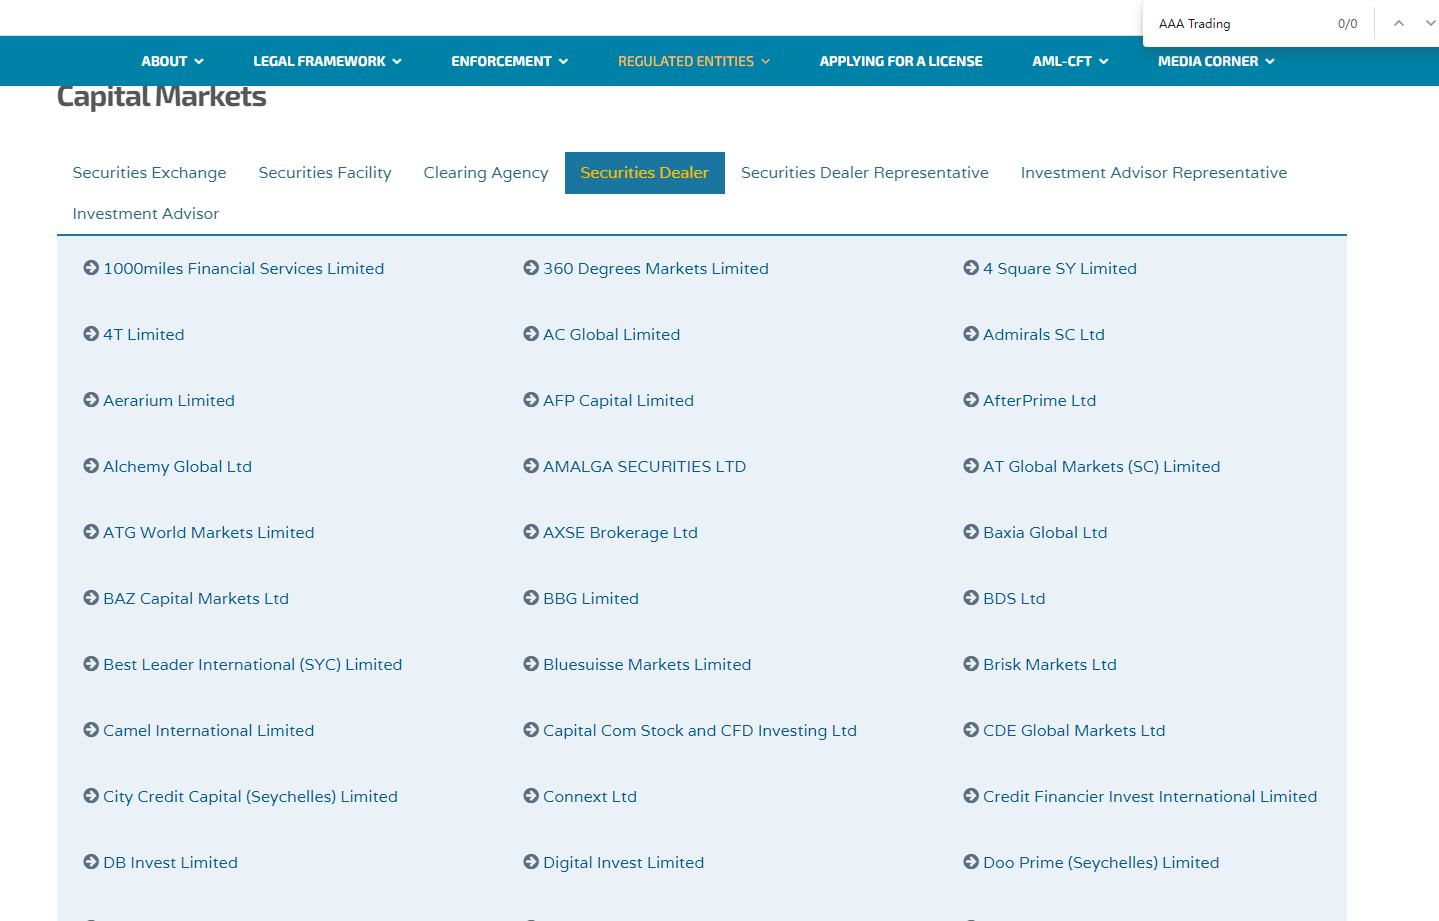1439x921 pixels.
Task: Select the Securities Dealer tab
Action: click(x=645, y=173)
